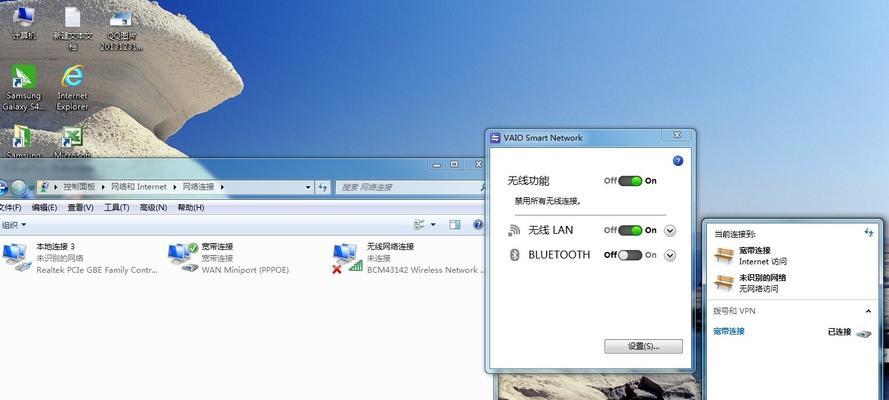Screen dimensions: 889x400
Task: Click the refresh icon in the network flyout
Action: (868, 232)
